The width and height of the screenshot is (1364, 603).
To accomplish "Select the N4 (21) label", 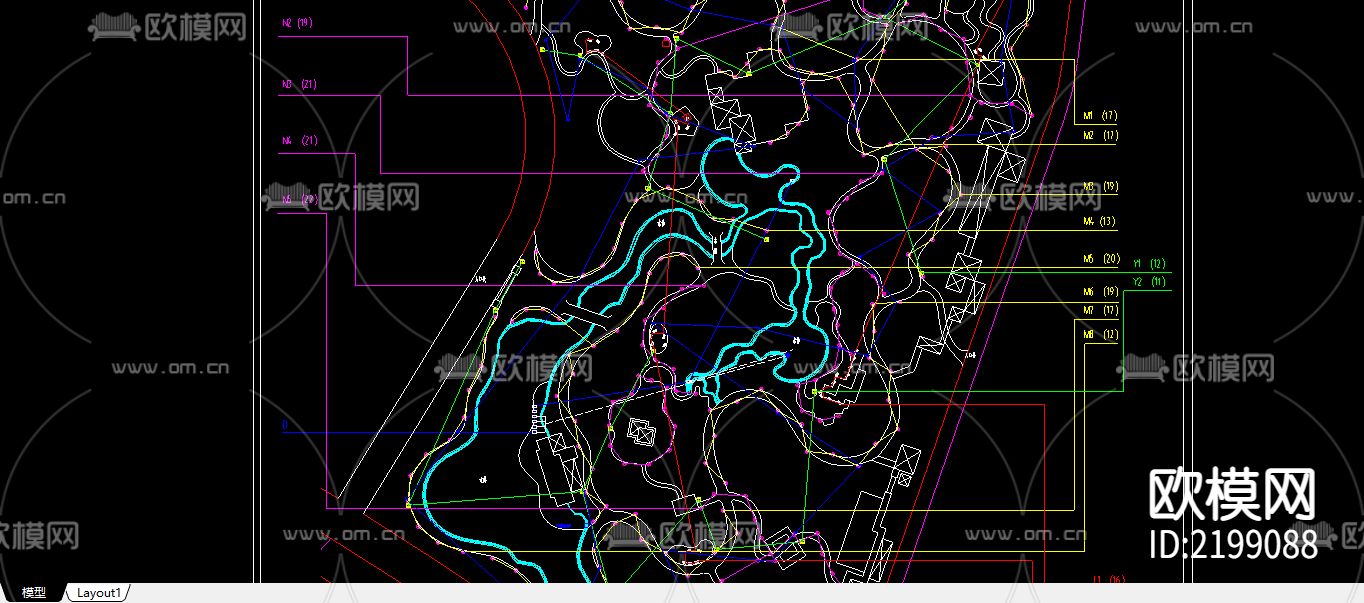I will [x=299, y=141].
